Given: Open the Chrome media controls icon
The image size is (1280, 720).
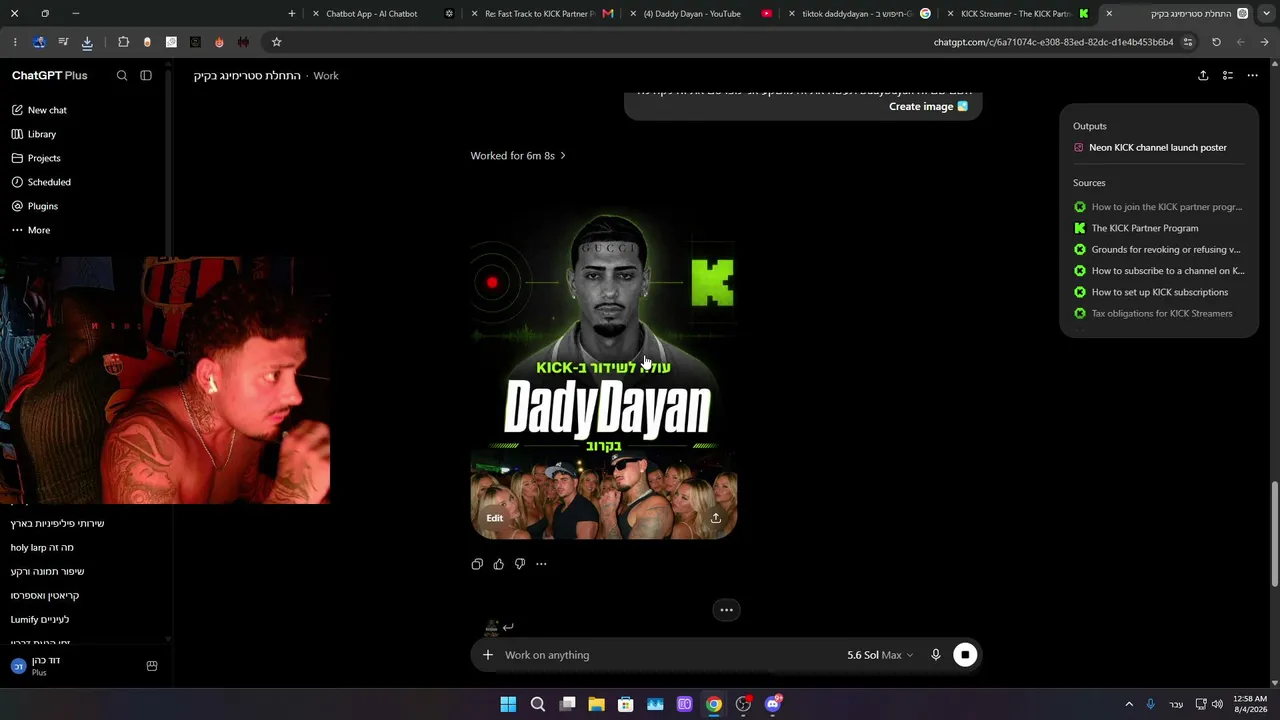Looking at the screenshot, I should click(63, 42).
